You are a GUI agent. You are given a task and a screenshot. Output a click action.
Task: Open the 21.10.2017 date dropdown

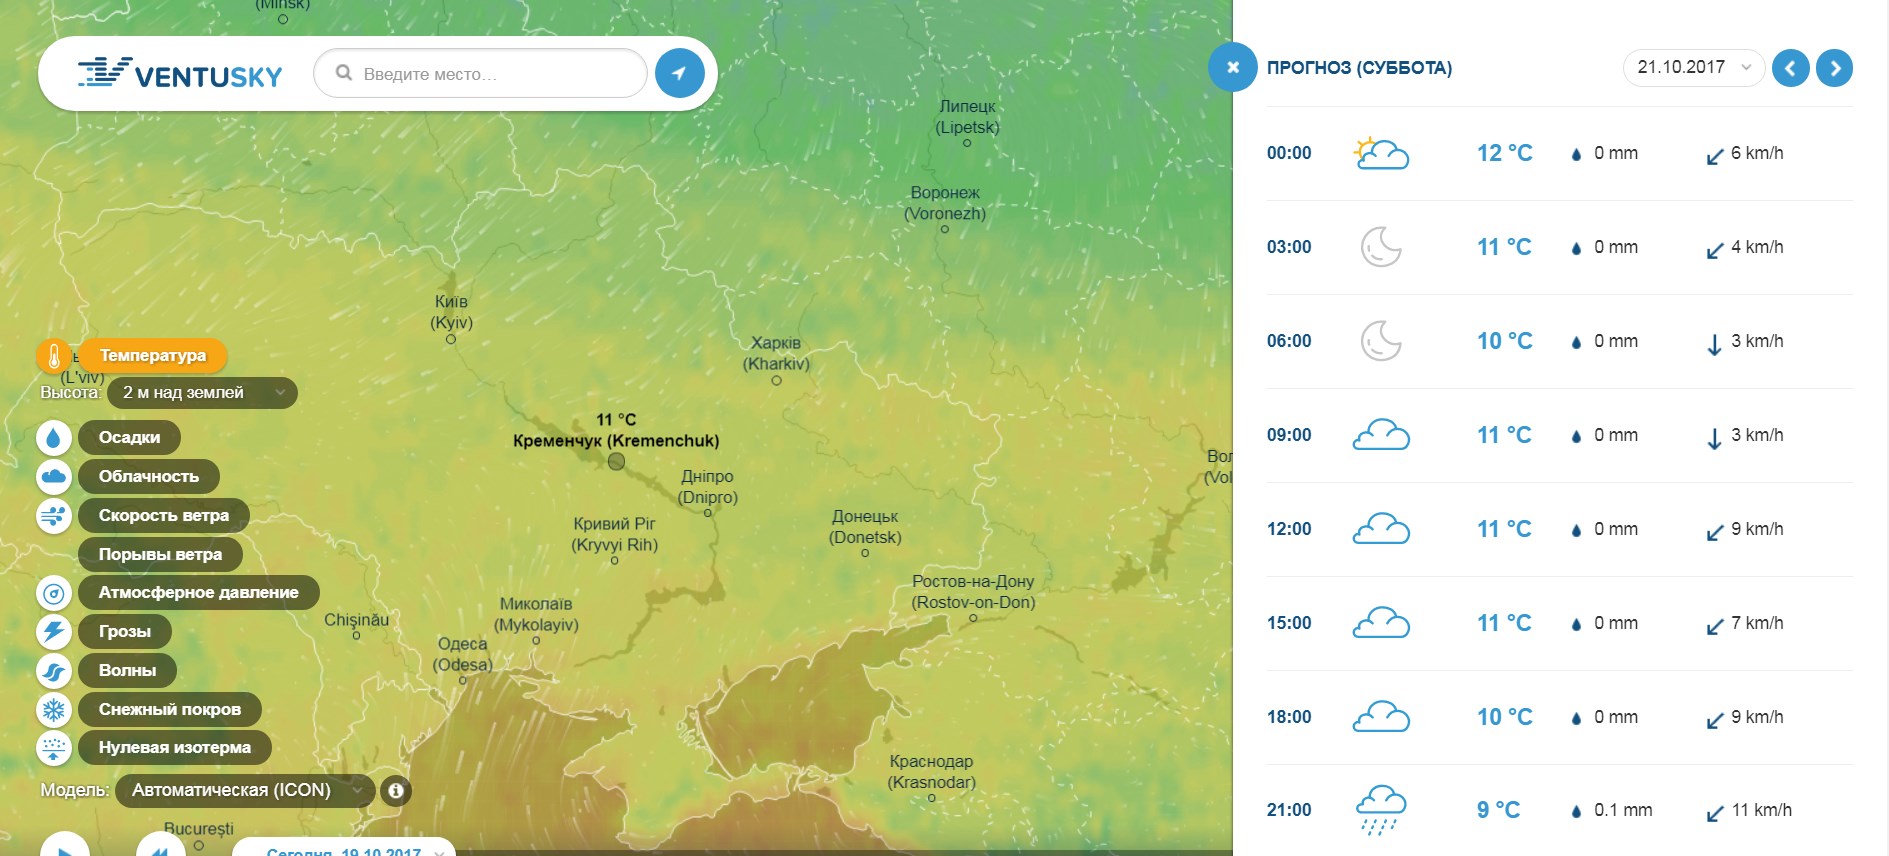[1693, 68]
